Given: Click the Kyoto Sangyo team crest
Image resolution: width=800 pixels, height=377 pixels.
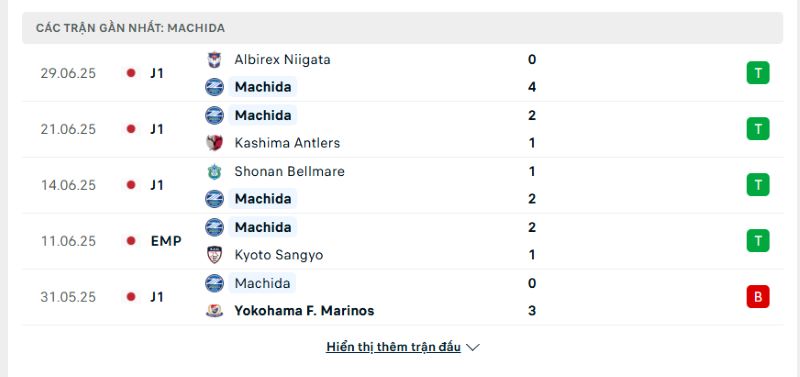Looking at the screenshot, I should 214,255.
